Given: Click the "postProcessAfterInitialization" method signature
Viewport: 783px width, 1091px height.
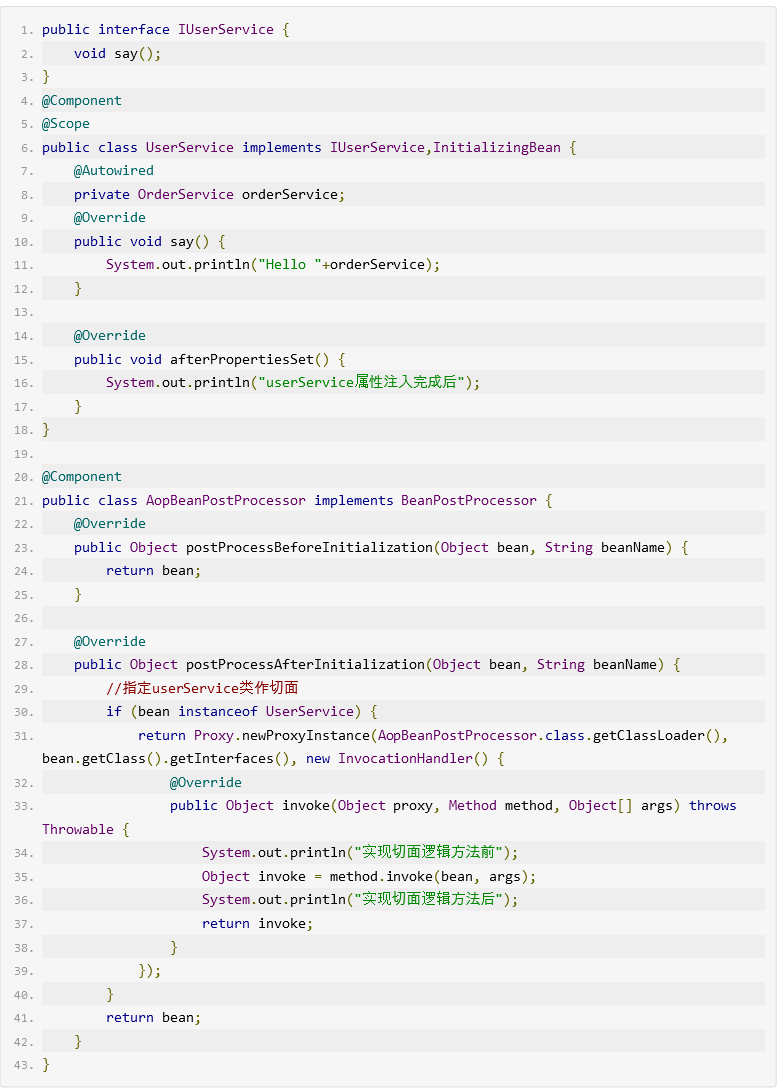Looking at the screenshot, I should pos(377,664).
